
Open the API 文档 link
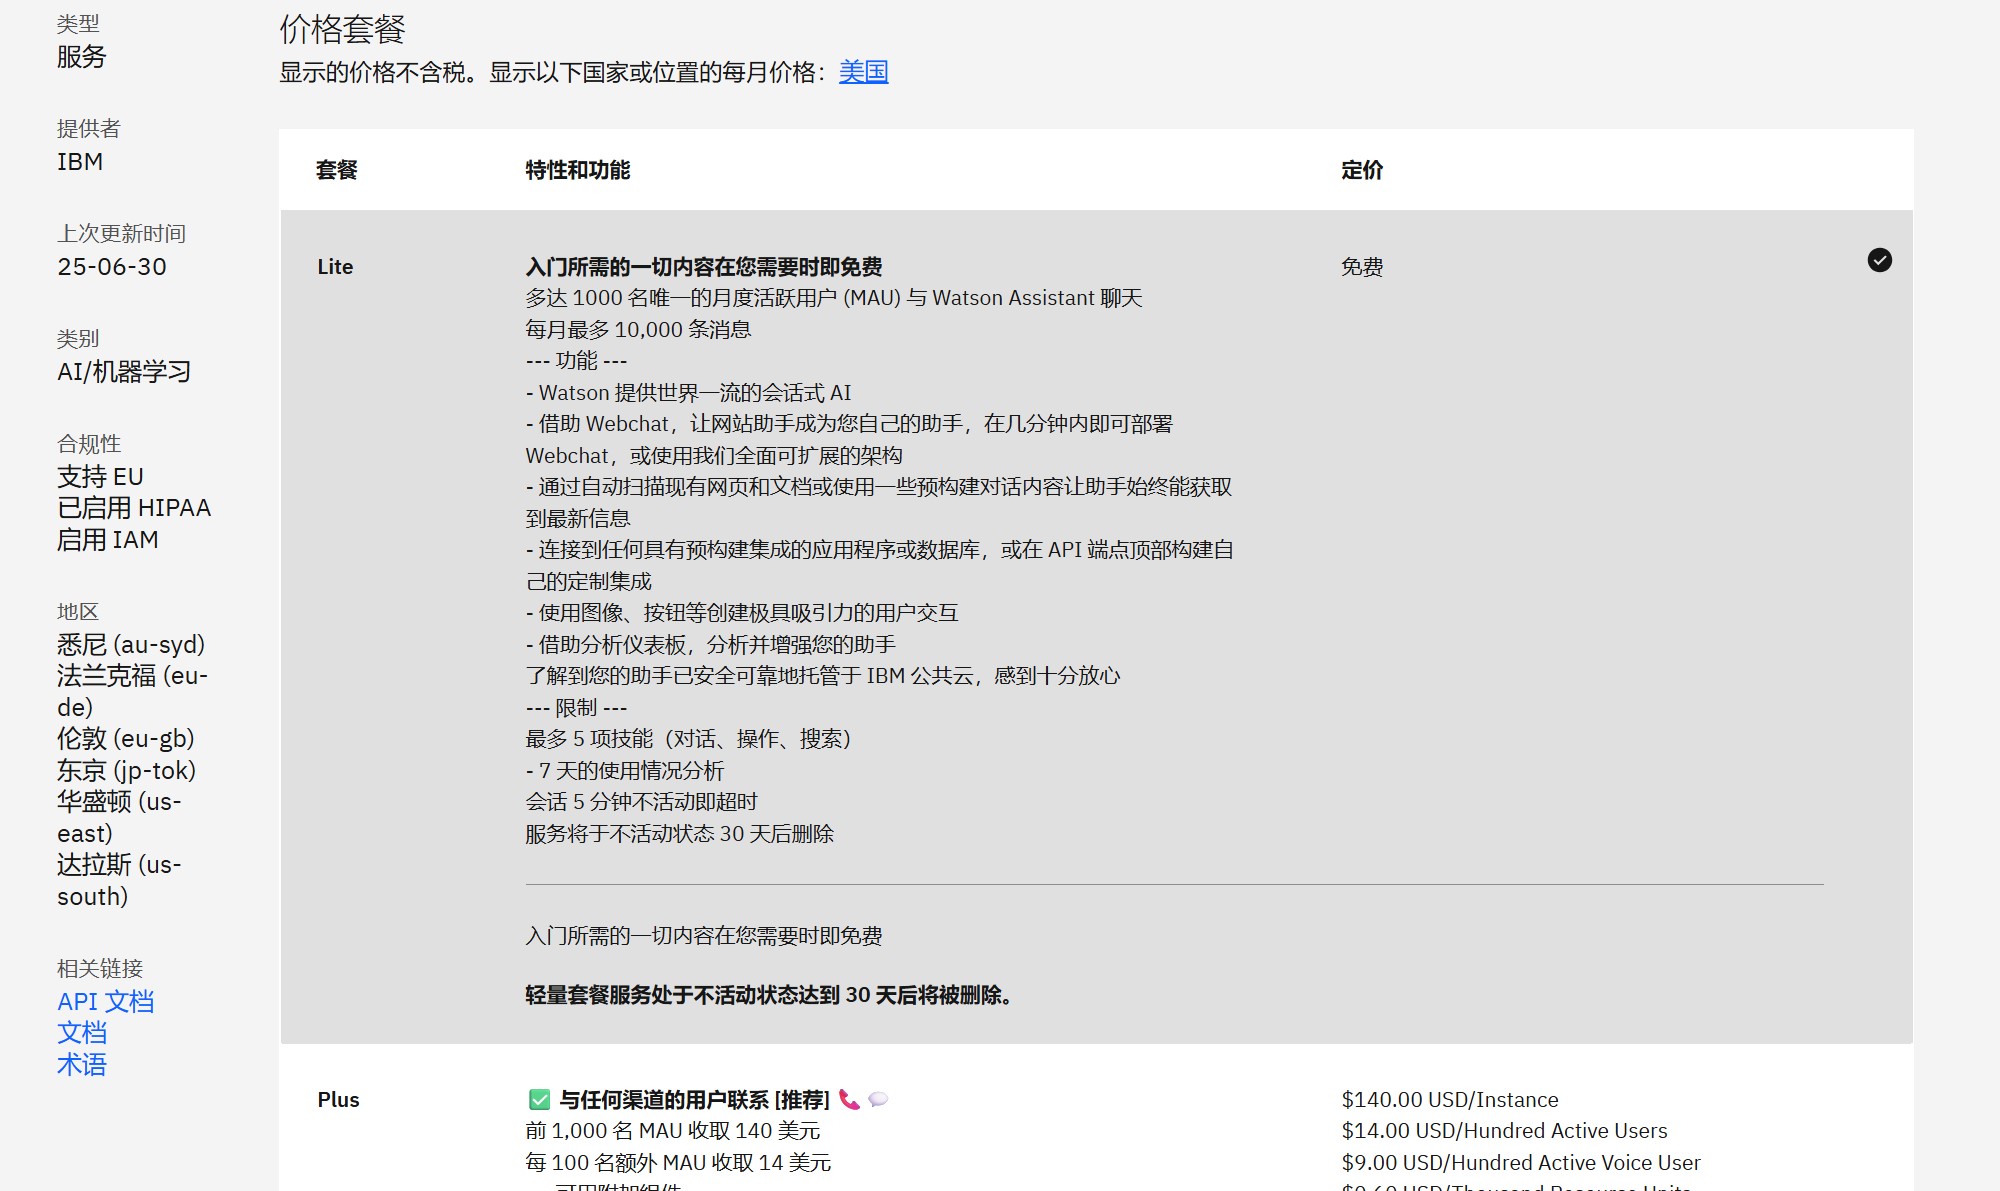click(x=105, y=1001)
